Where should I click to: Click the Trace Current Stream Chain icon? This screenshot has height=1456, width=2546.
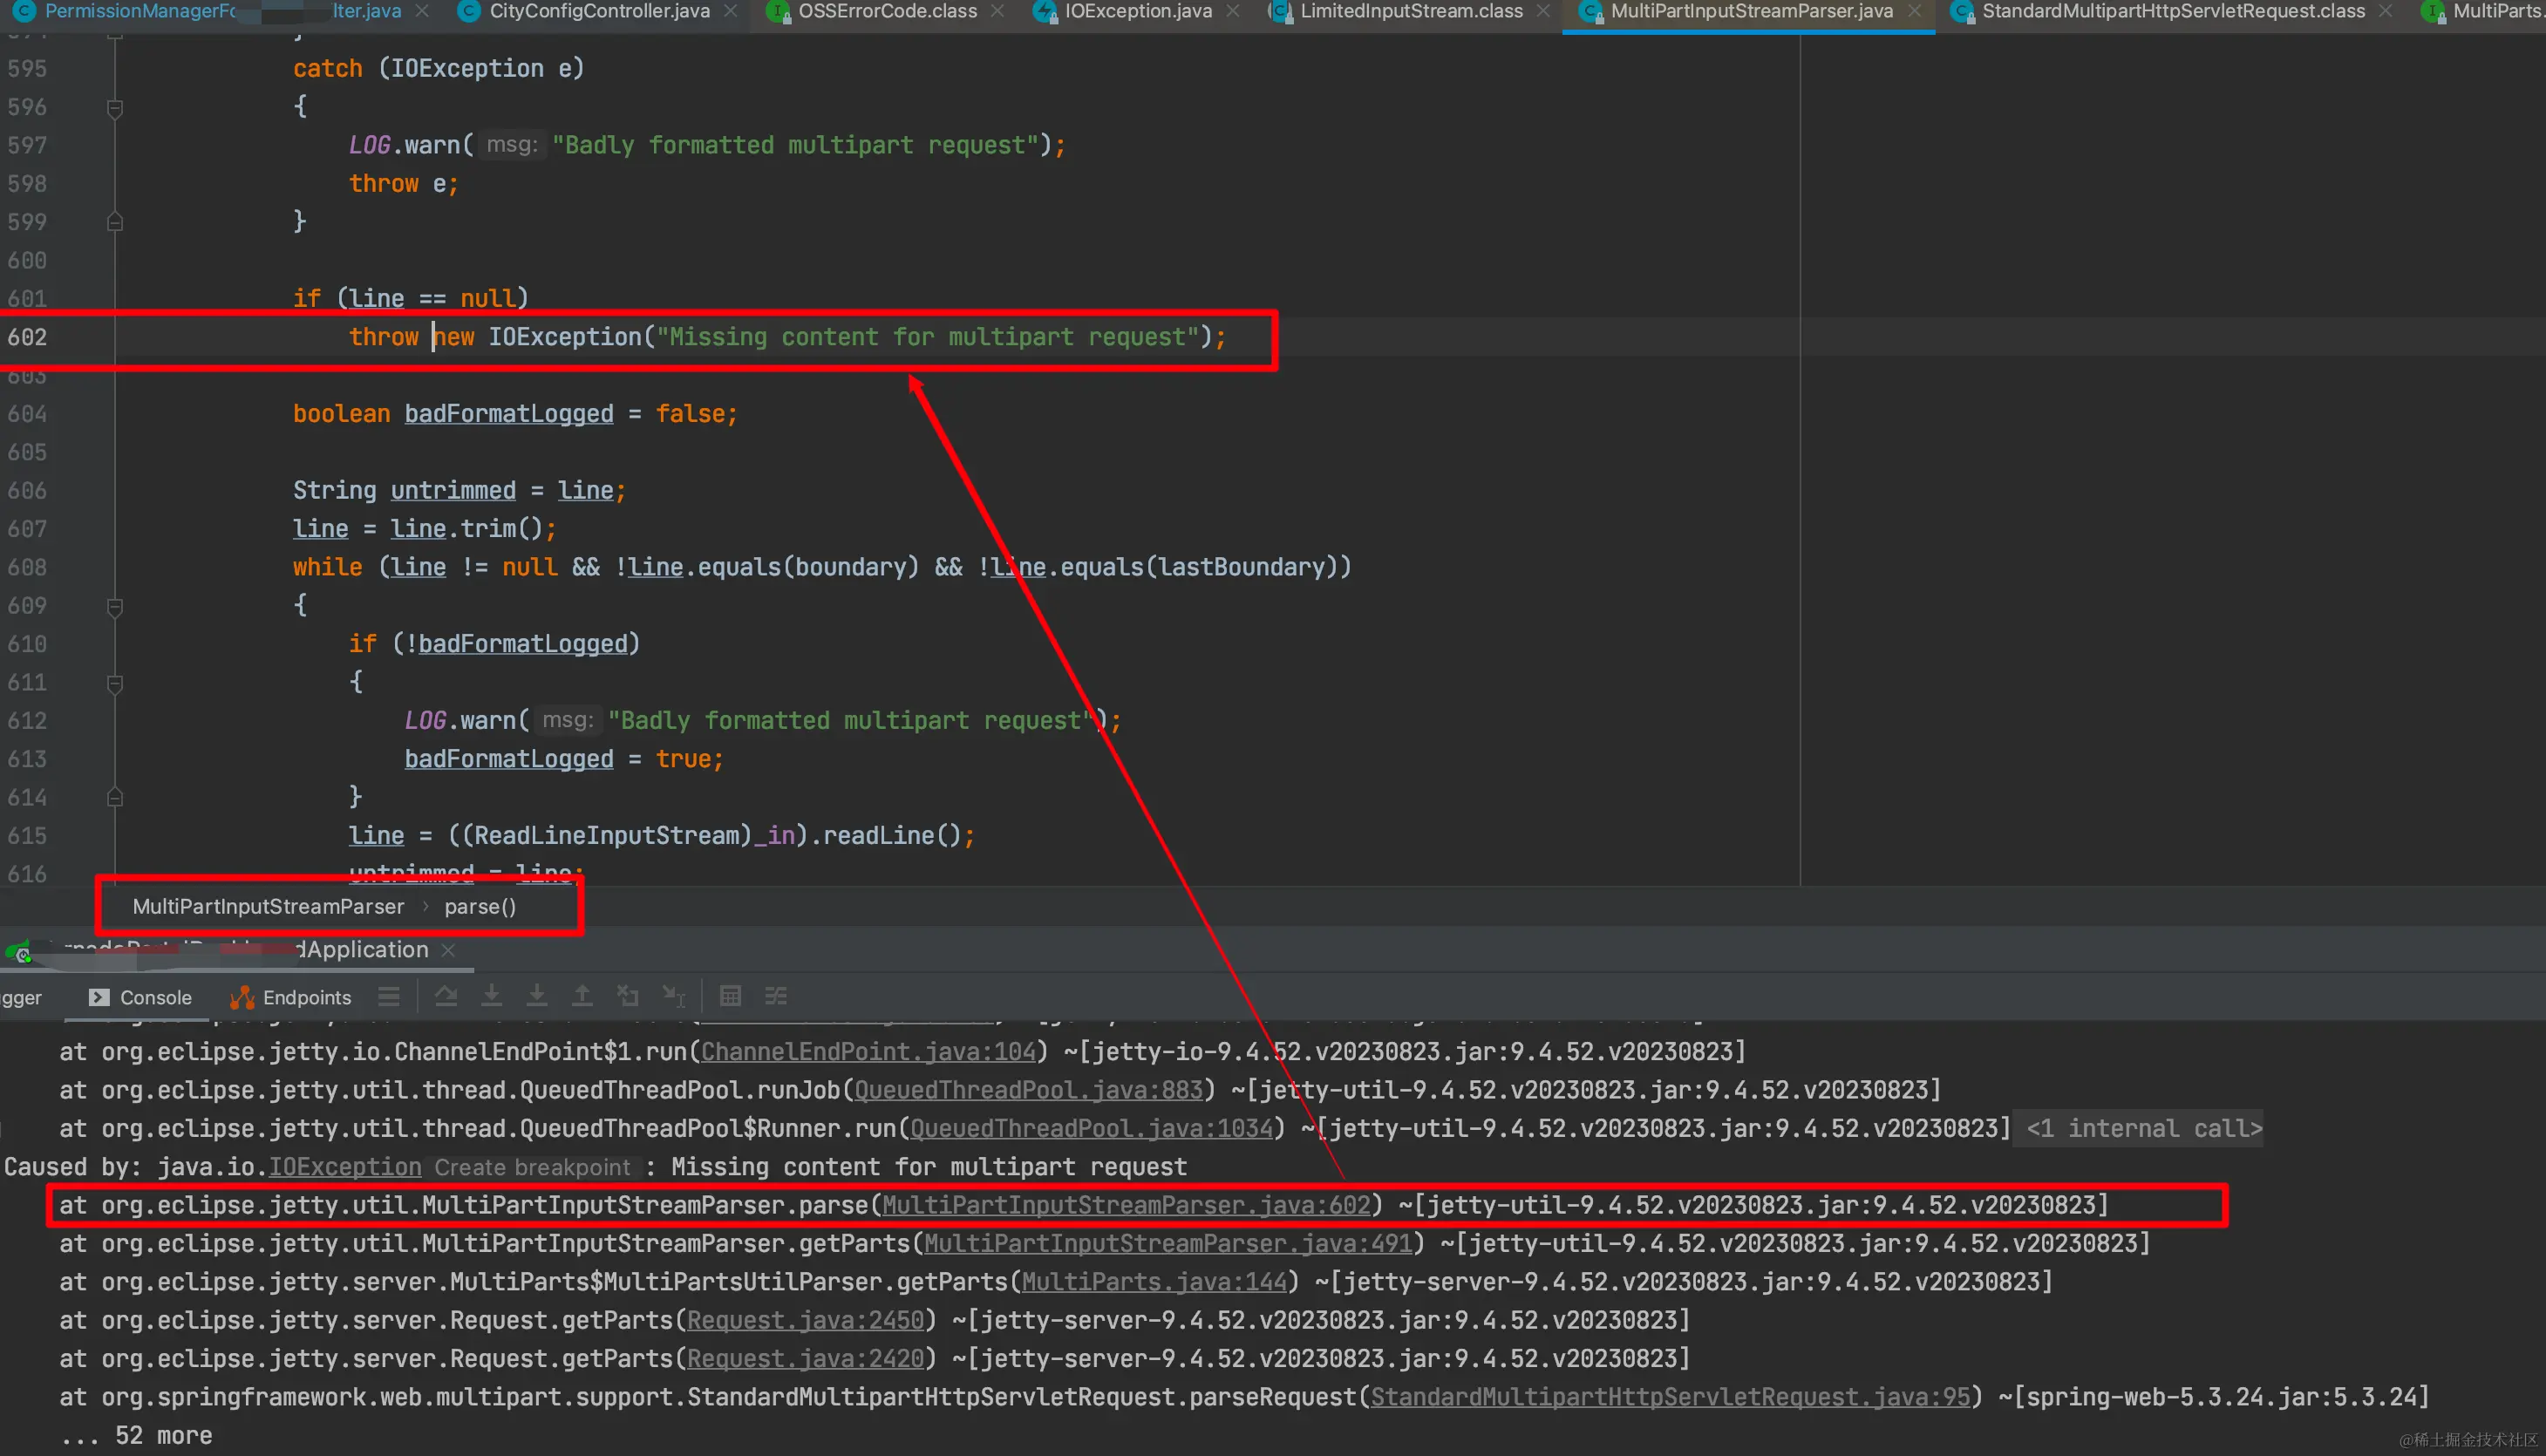(776, 996)
